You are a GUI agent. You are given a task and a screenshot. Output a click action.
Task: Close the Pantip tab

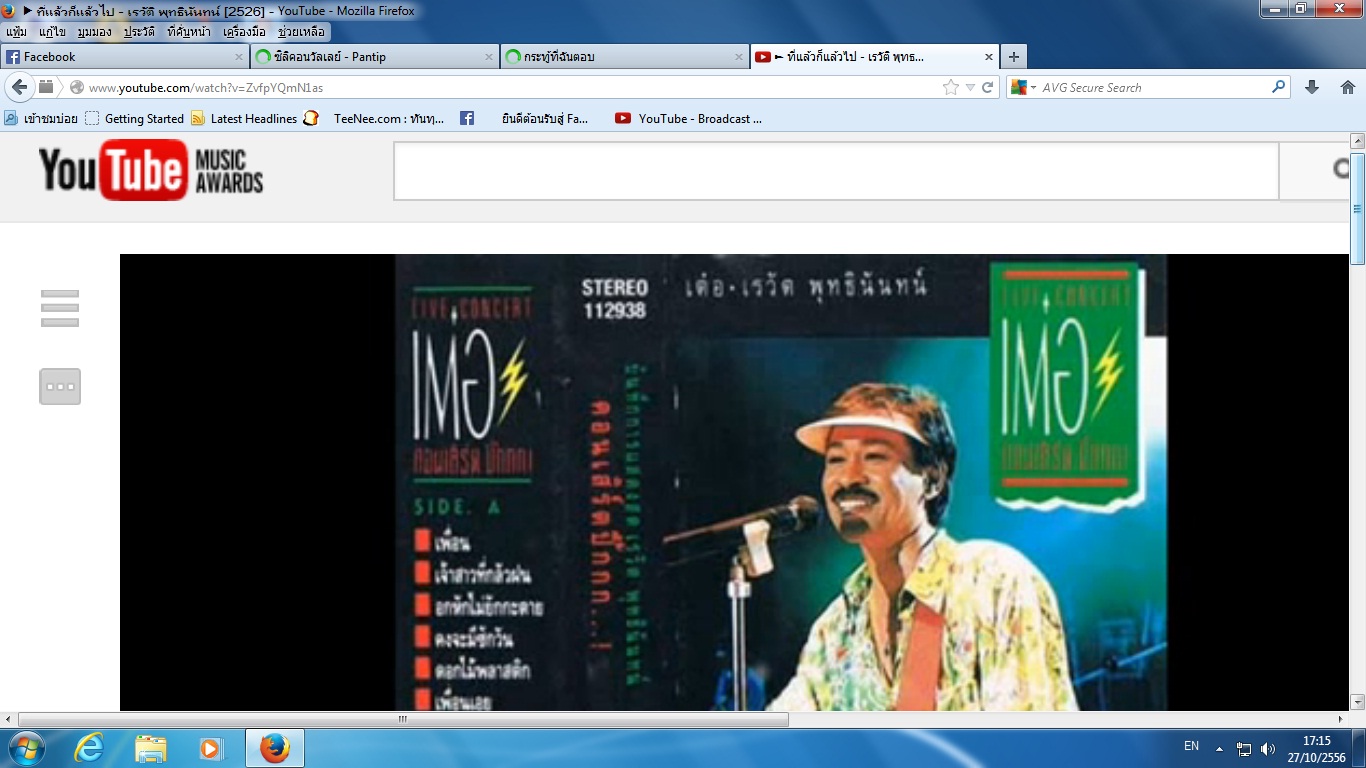pos(489,57)
